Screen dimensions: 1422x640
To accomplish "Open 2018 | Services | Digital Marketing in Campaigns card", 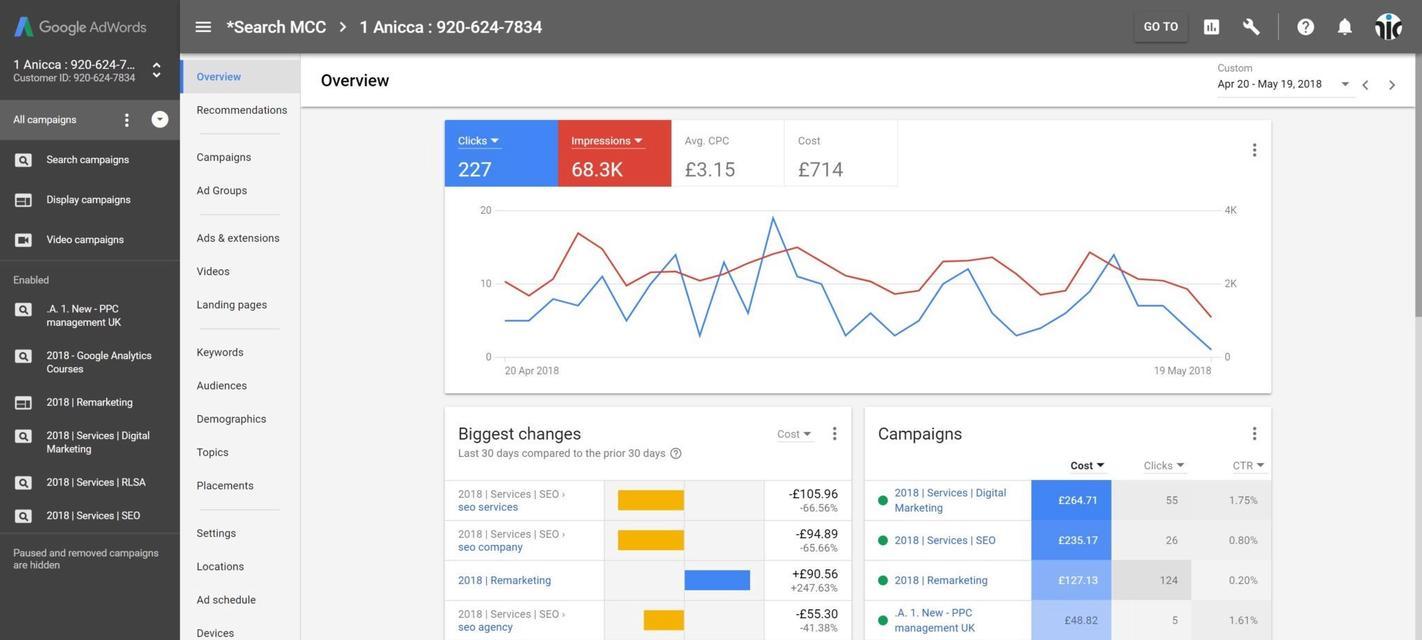I will [950, 501].
